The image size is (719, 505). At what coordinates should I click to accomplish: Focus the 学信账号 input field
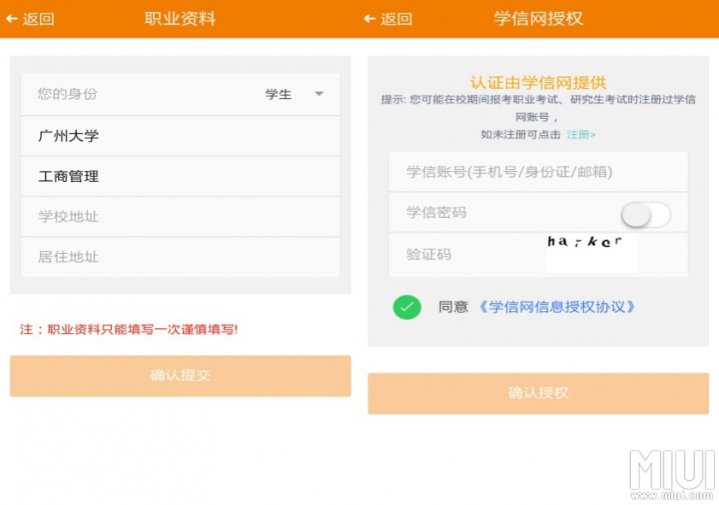point(538,172)
